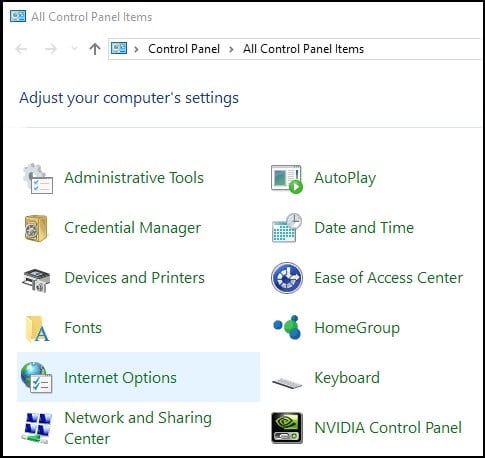Click the window title bar Control Panel icon
The width and height of the screenshot is (485, 458).
point(18,16)
